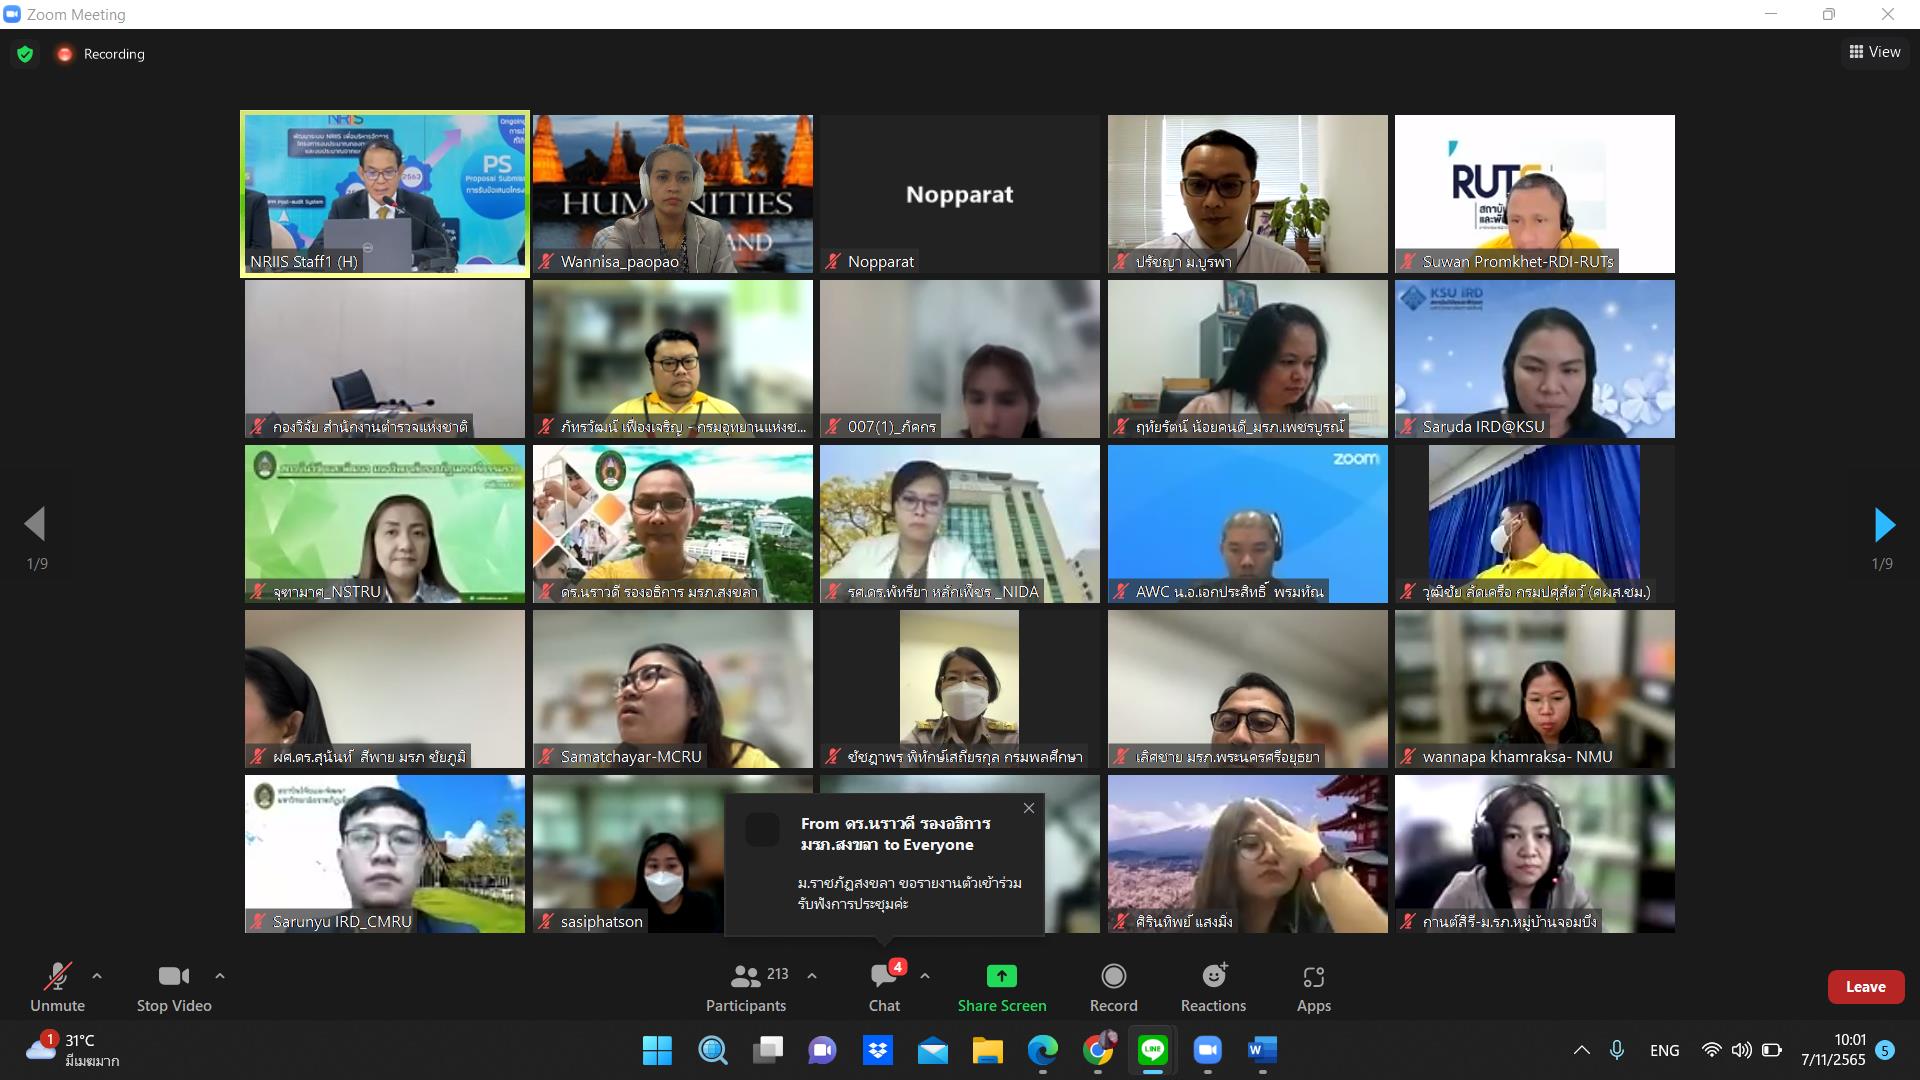Open the Participants panel
The height and width of the screenshot is (1080, 1920).
click(x=746, y=987)
